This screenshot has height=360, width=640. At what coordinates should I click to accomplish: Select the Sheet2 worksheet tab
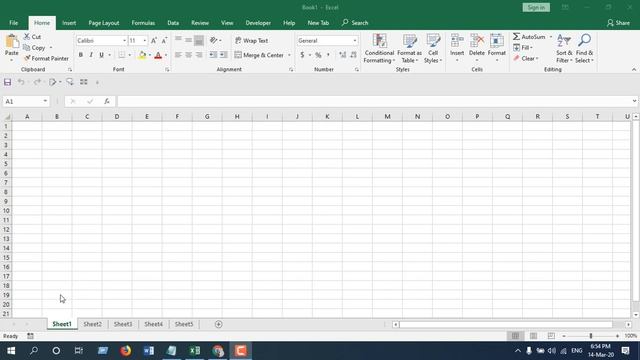click(x=92, y=324)
